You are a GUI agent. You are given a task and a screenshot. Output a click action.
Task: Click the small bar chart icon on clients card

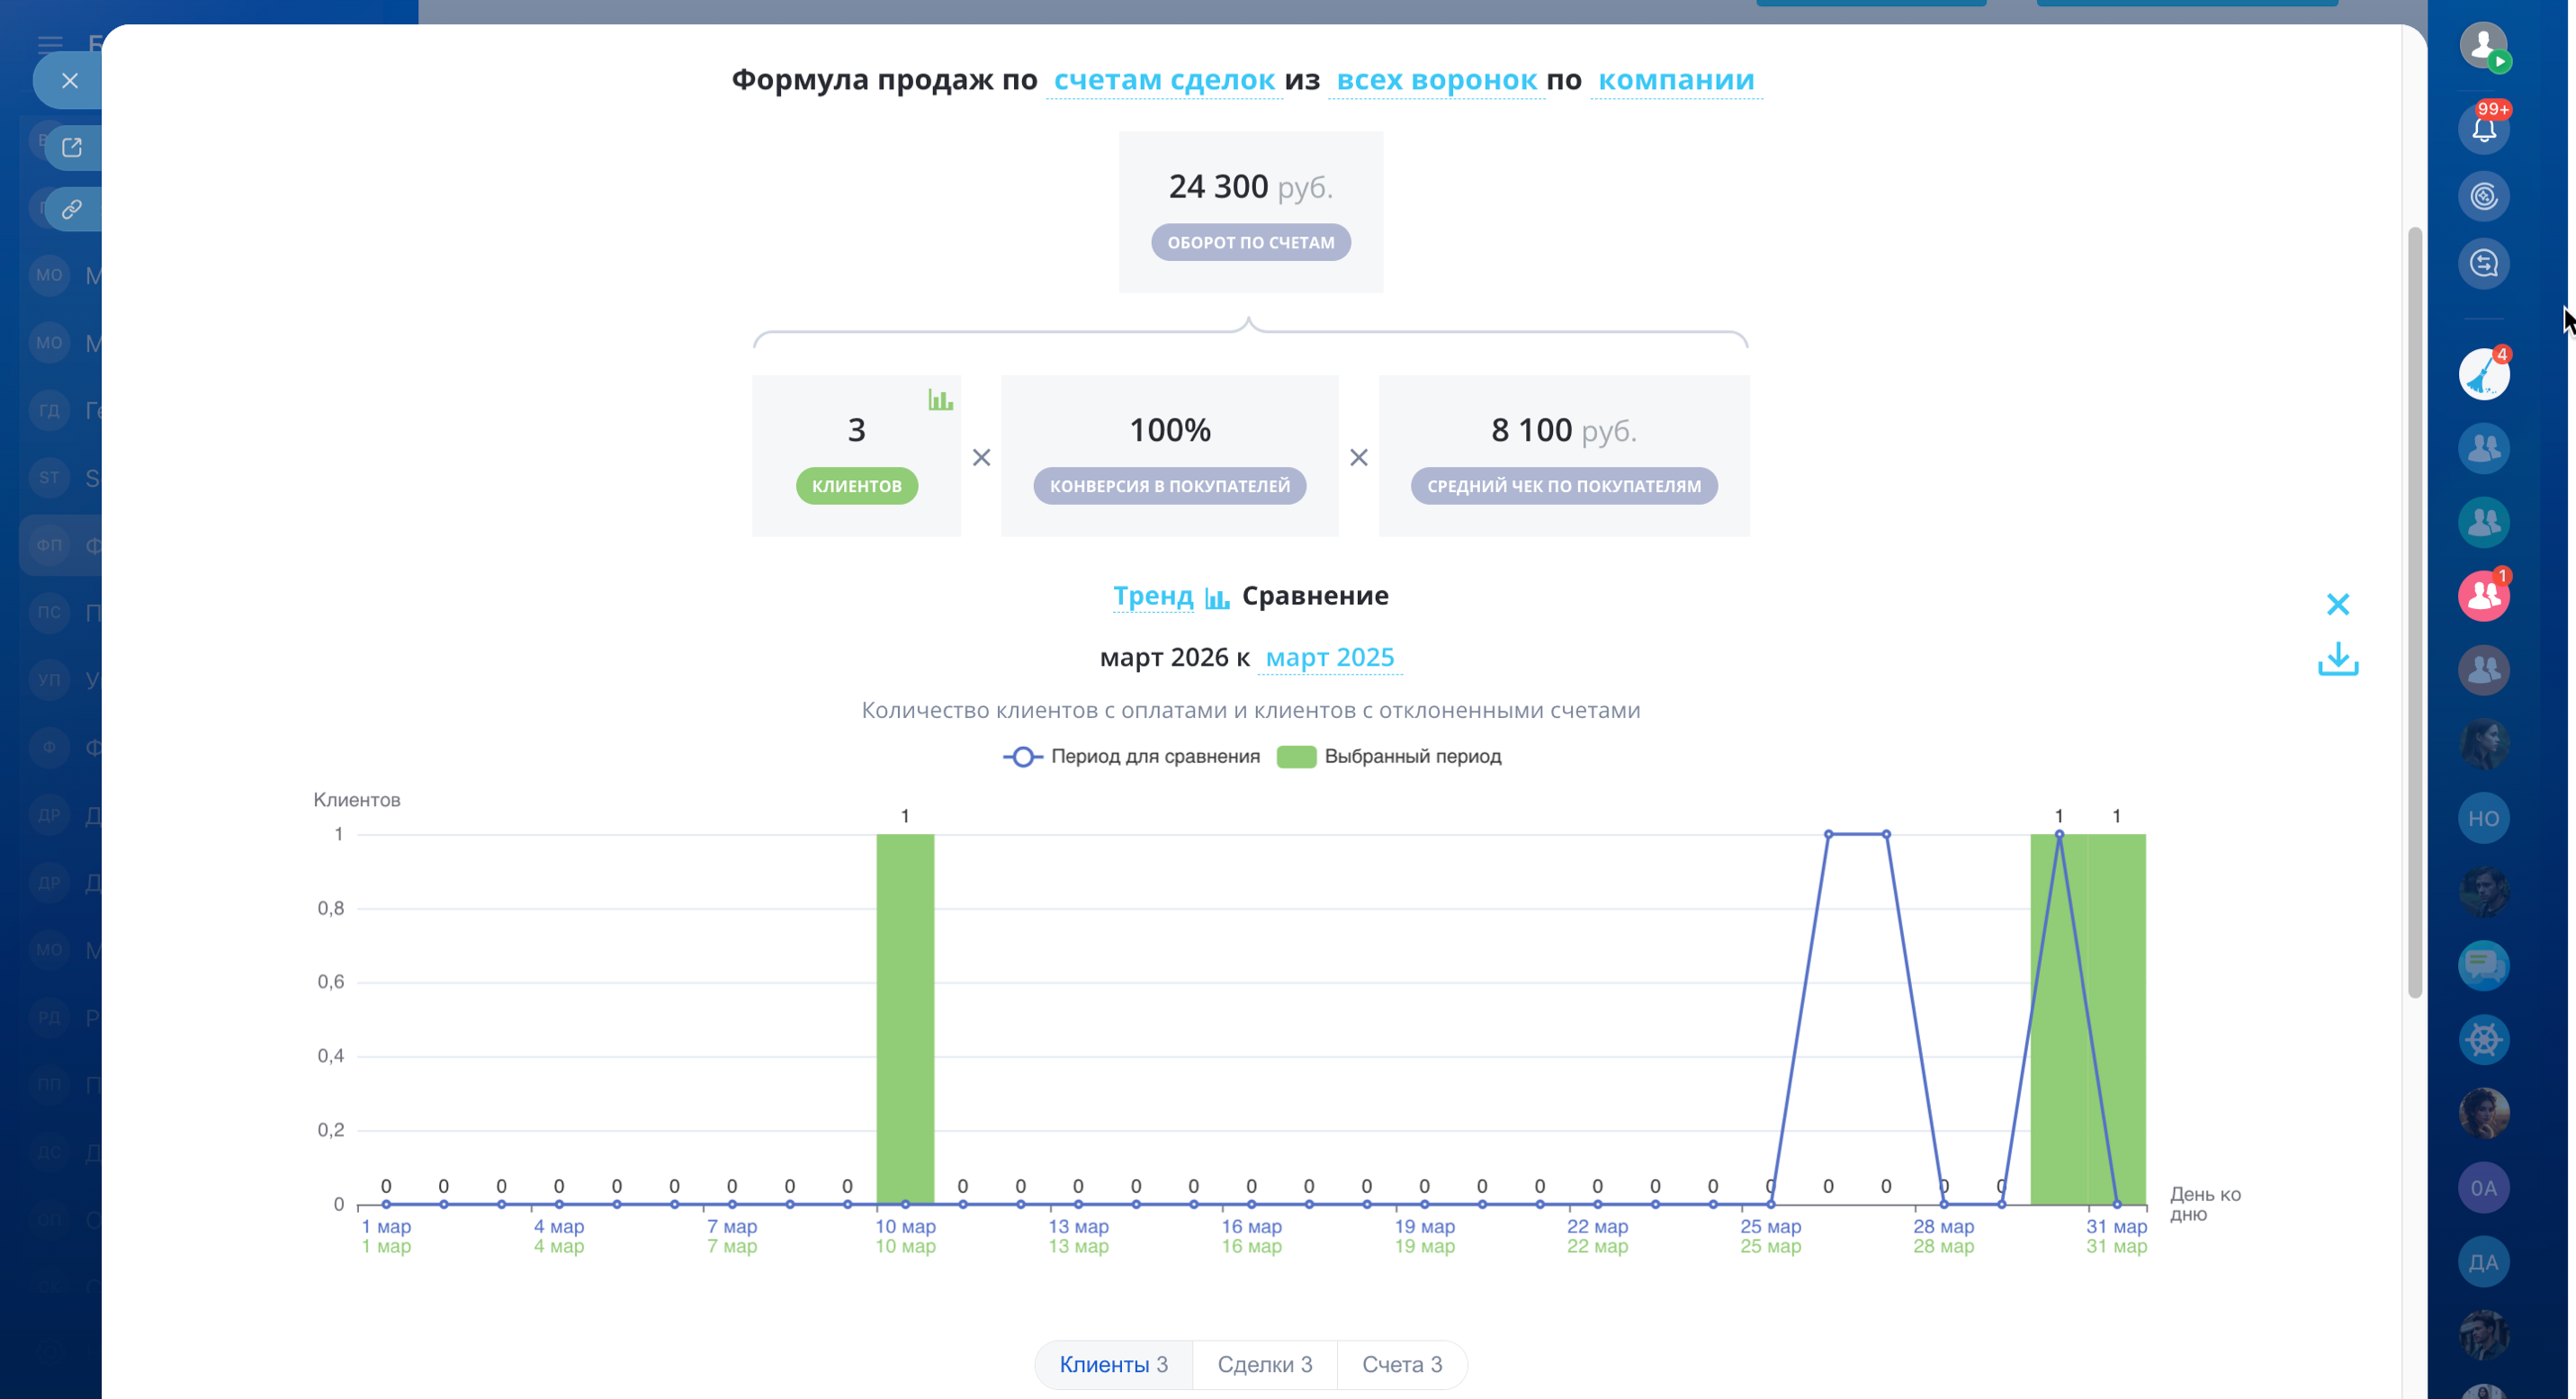tap(939, 400)
